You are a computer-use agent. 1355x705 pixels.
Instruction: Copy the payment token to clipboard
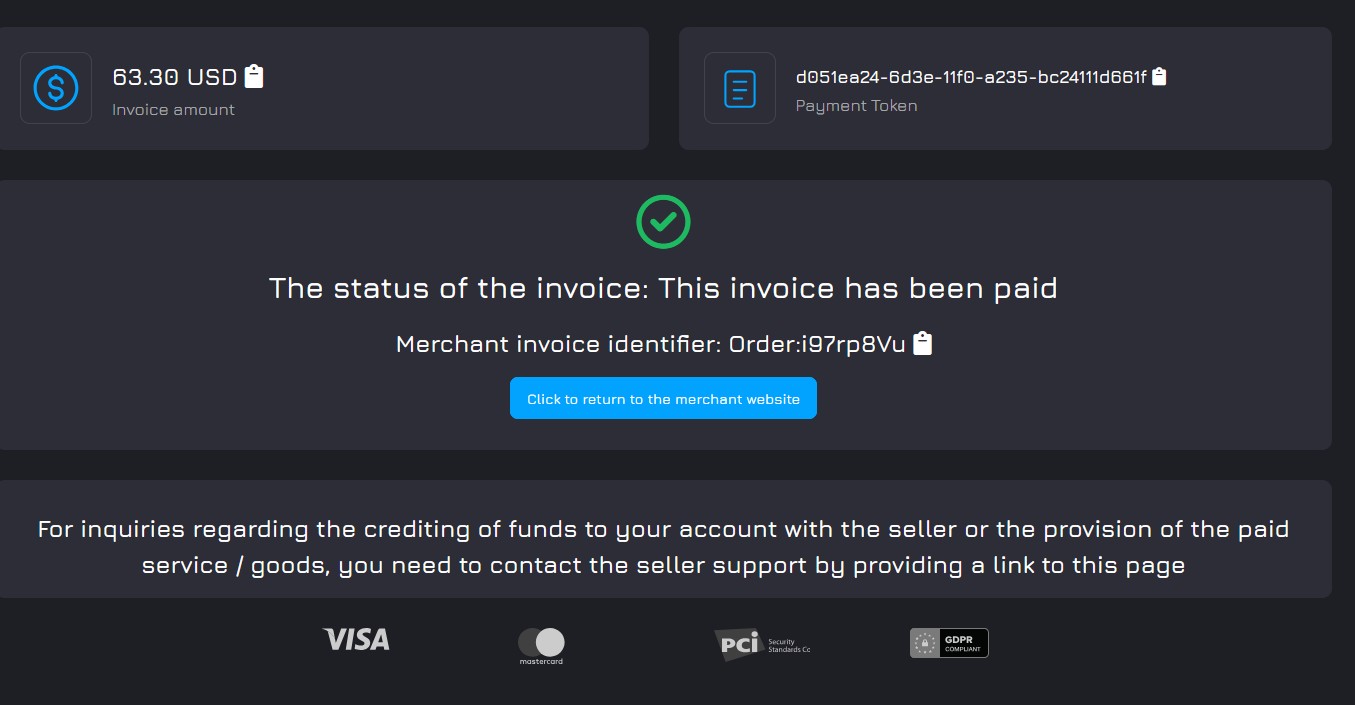1159,76
